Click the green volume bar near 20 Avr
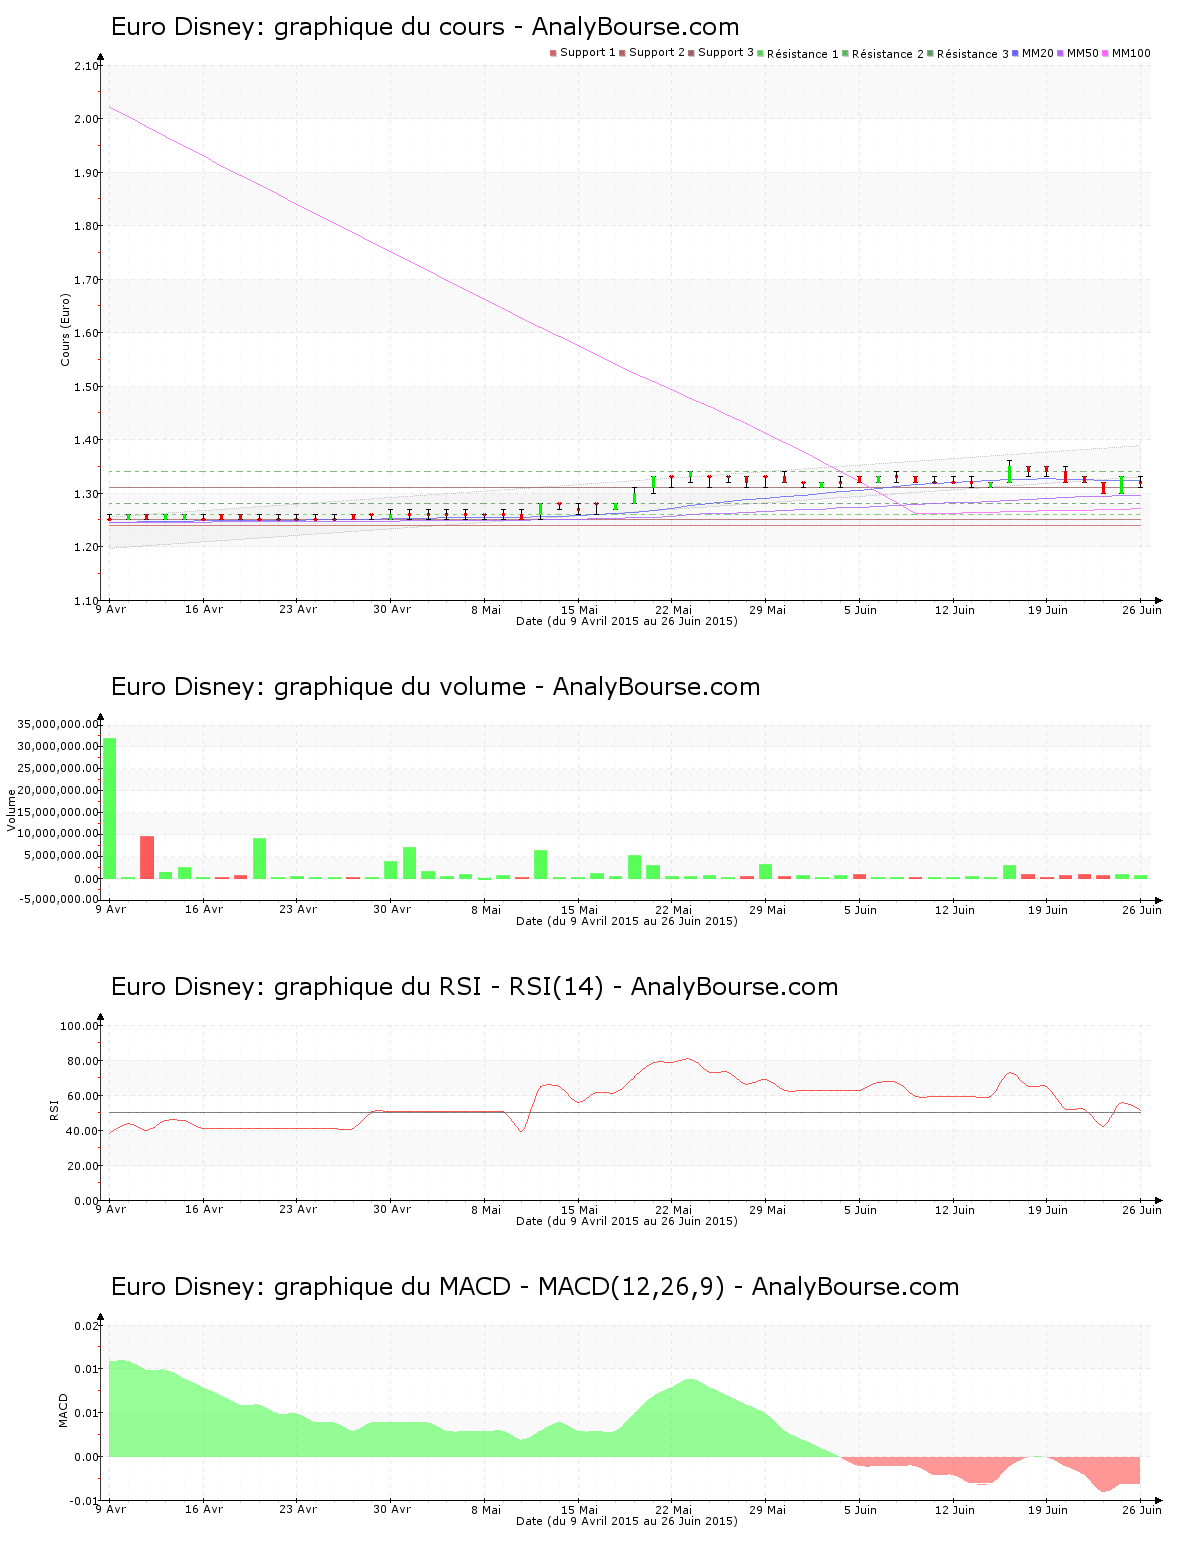Viewport: 1200px width, 1550px height. pos(259,859)
